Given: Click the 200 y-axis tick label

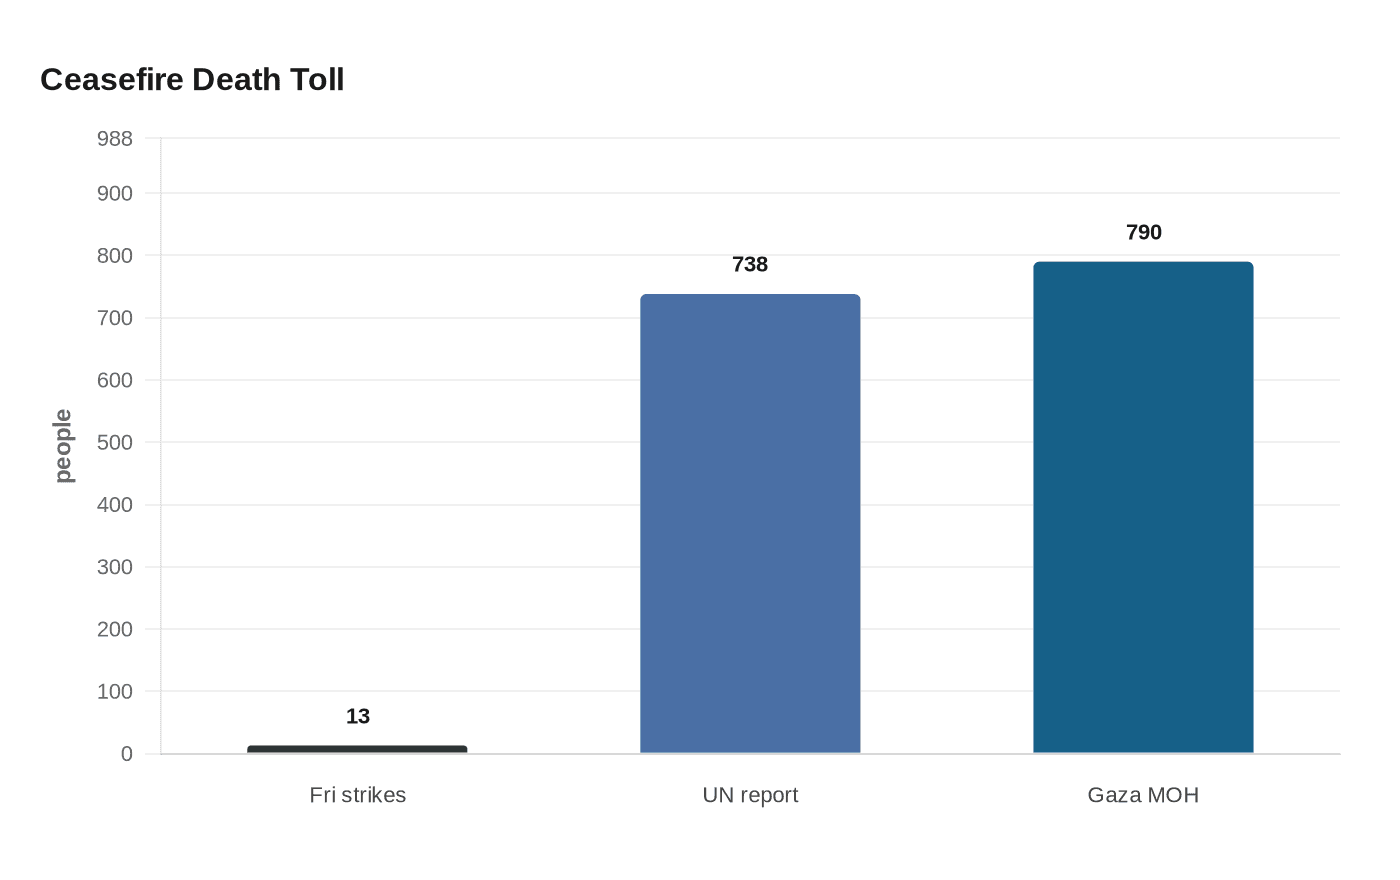Looking at the screenshot, I should point(115,629).
